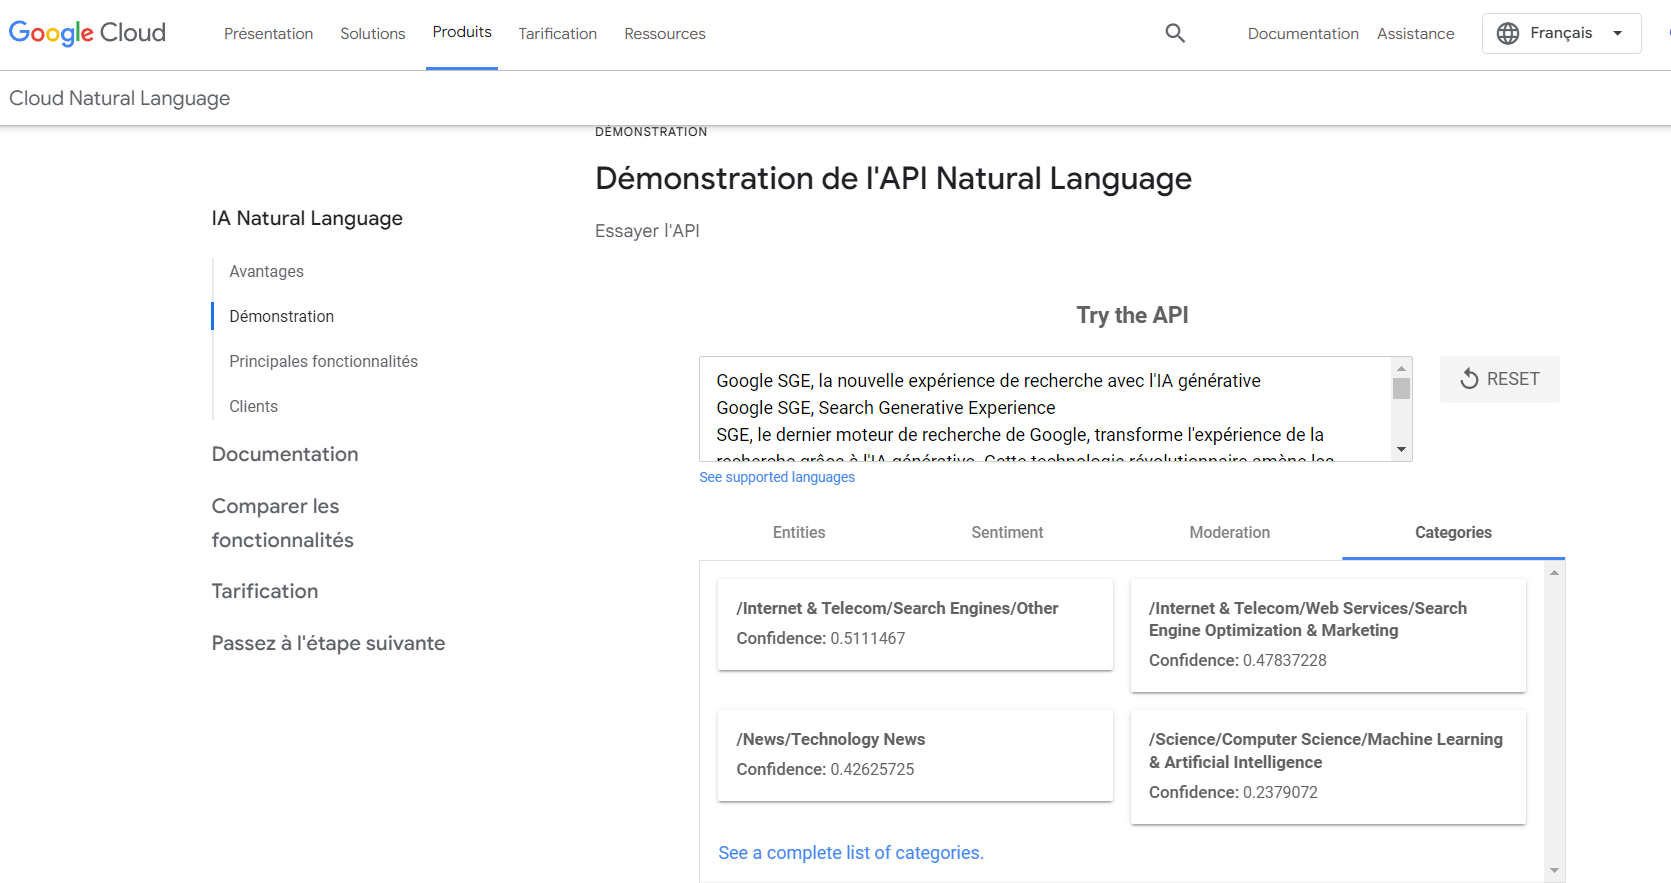
Task: Open the sidebar Tarification section
Action: coord(265,591)
